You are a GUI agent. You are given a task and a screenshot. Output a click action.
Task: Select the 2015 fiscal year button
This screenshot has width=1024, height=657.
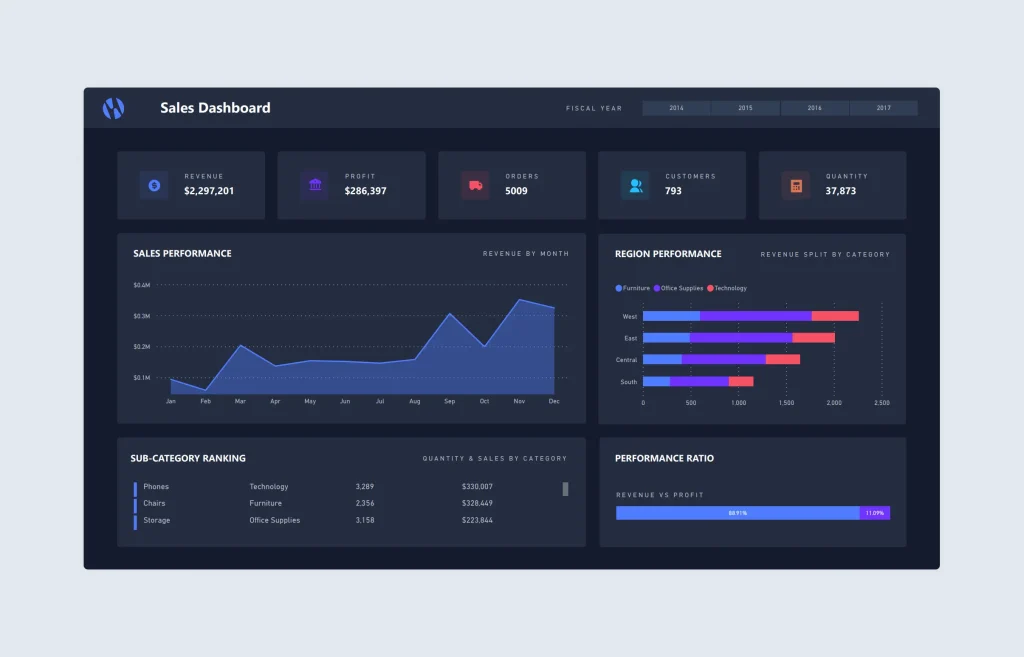745,108
